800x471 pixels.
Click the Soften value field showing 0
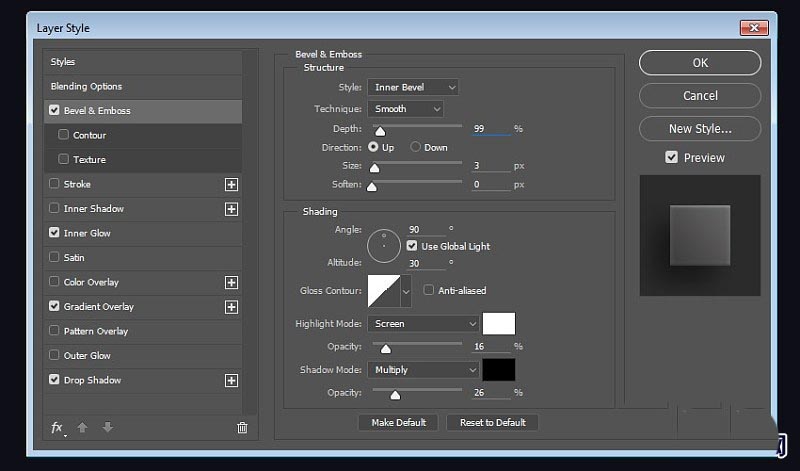click(x=491, y=184)
